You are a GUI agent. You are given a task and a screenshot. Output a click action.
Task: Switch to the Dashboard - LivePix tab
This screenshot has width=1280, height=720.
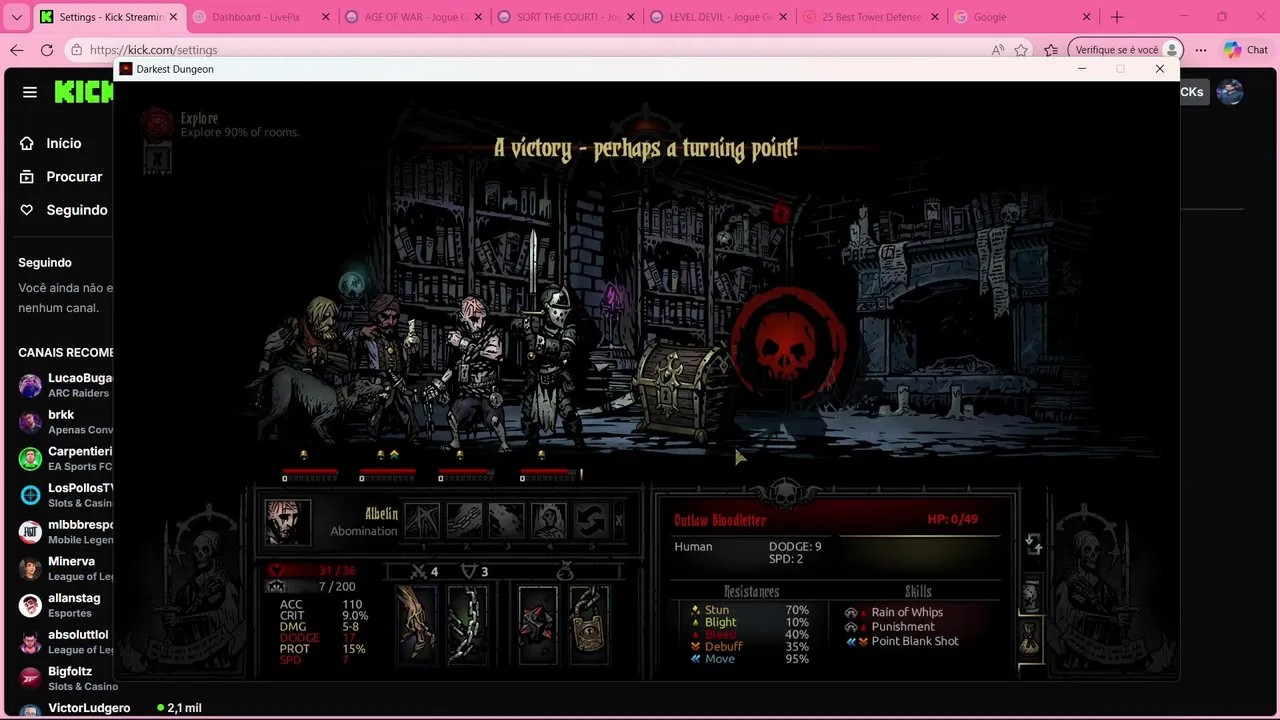pyautogui.click(x=259, y=17)
